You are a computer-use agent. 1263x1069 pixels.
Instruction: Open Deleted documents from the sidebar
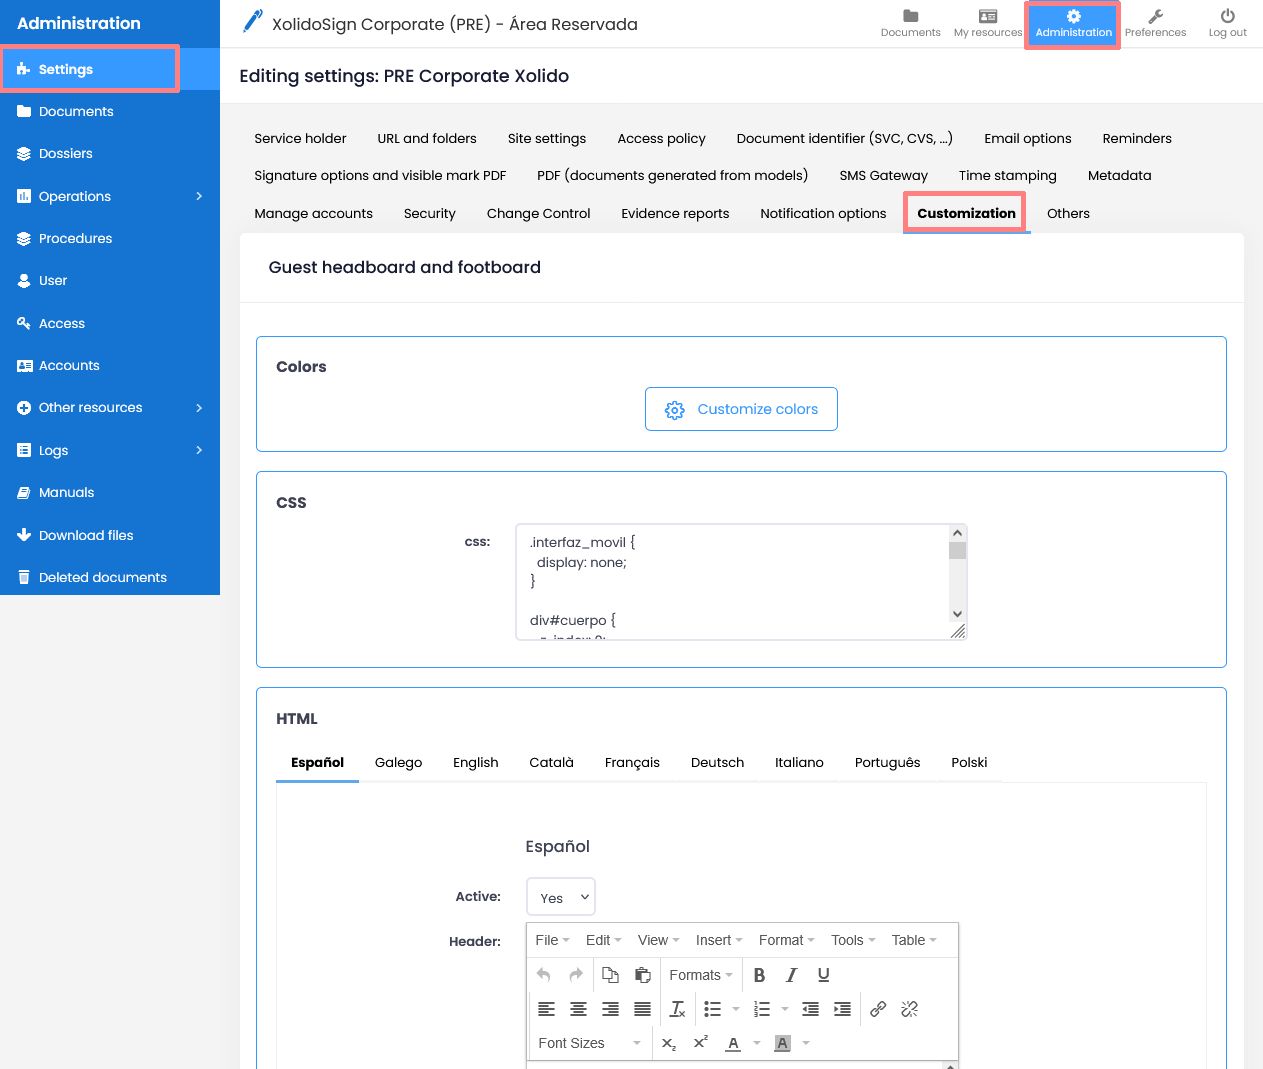tap(102, 577)
